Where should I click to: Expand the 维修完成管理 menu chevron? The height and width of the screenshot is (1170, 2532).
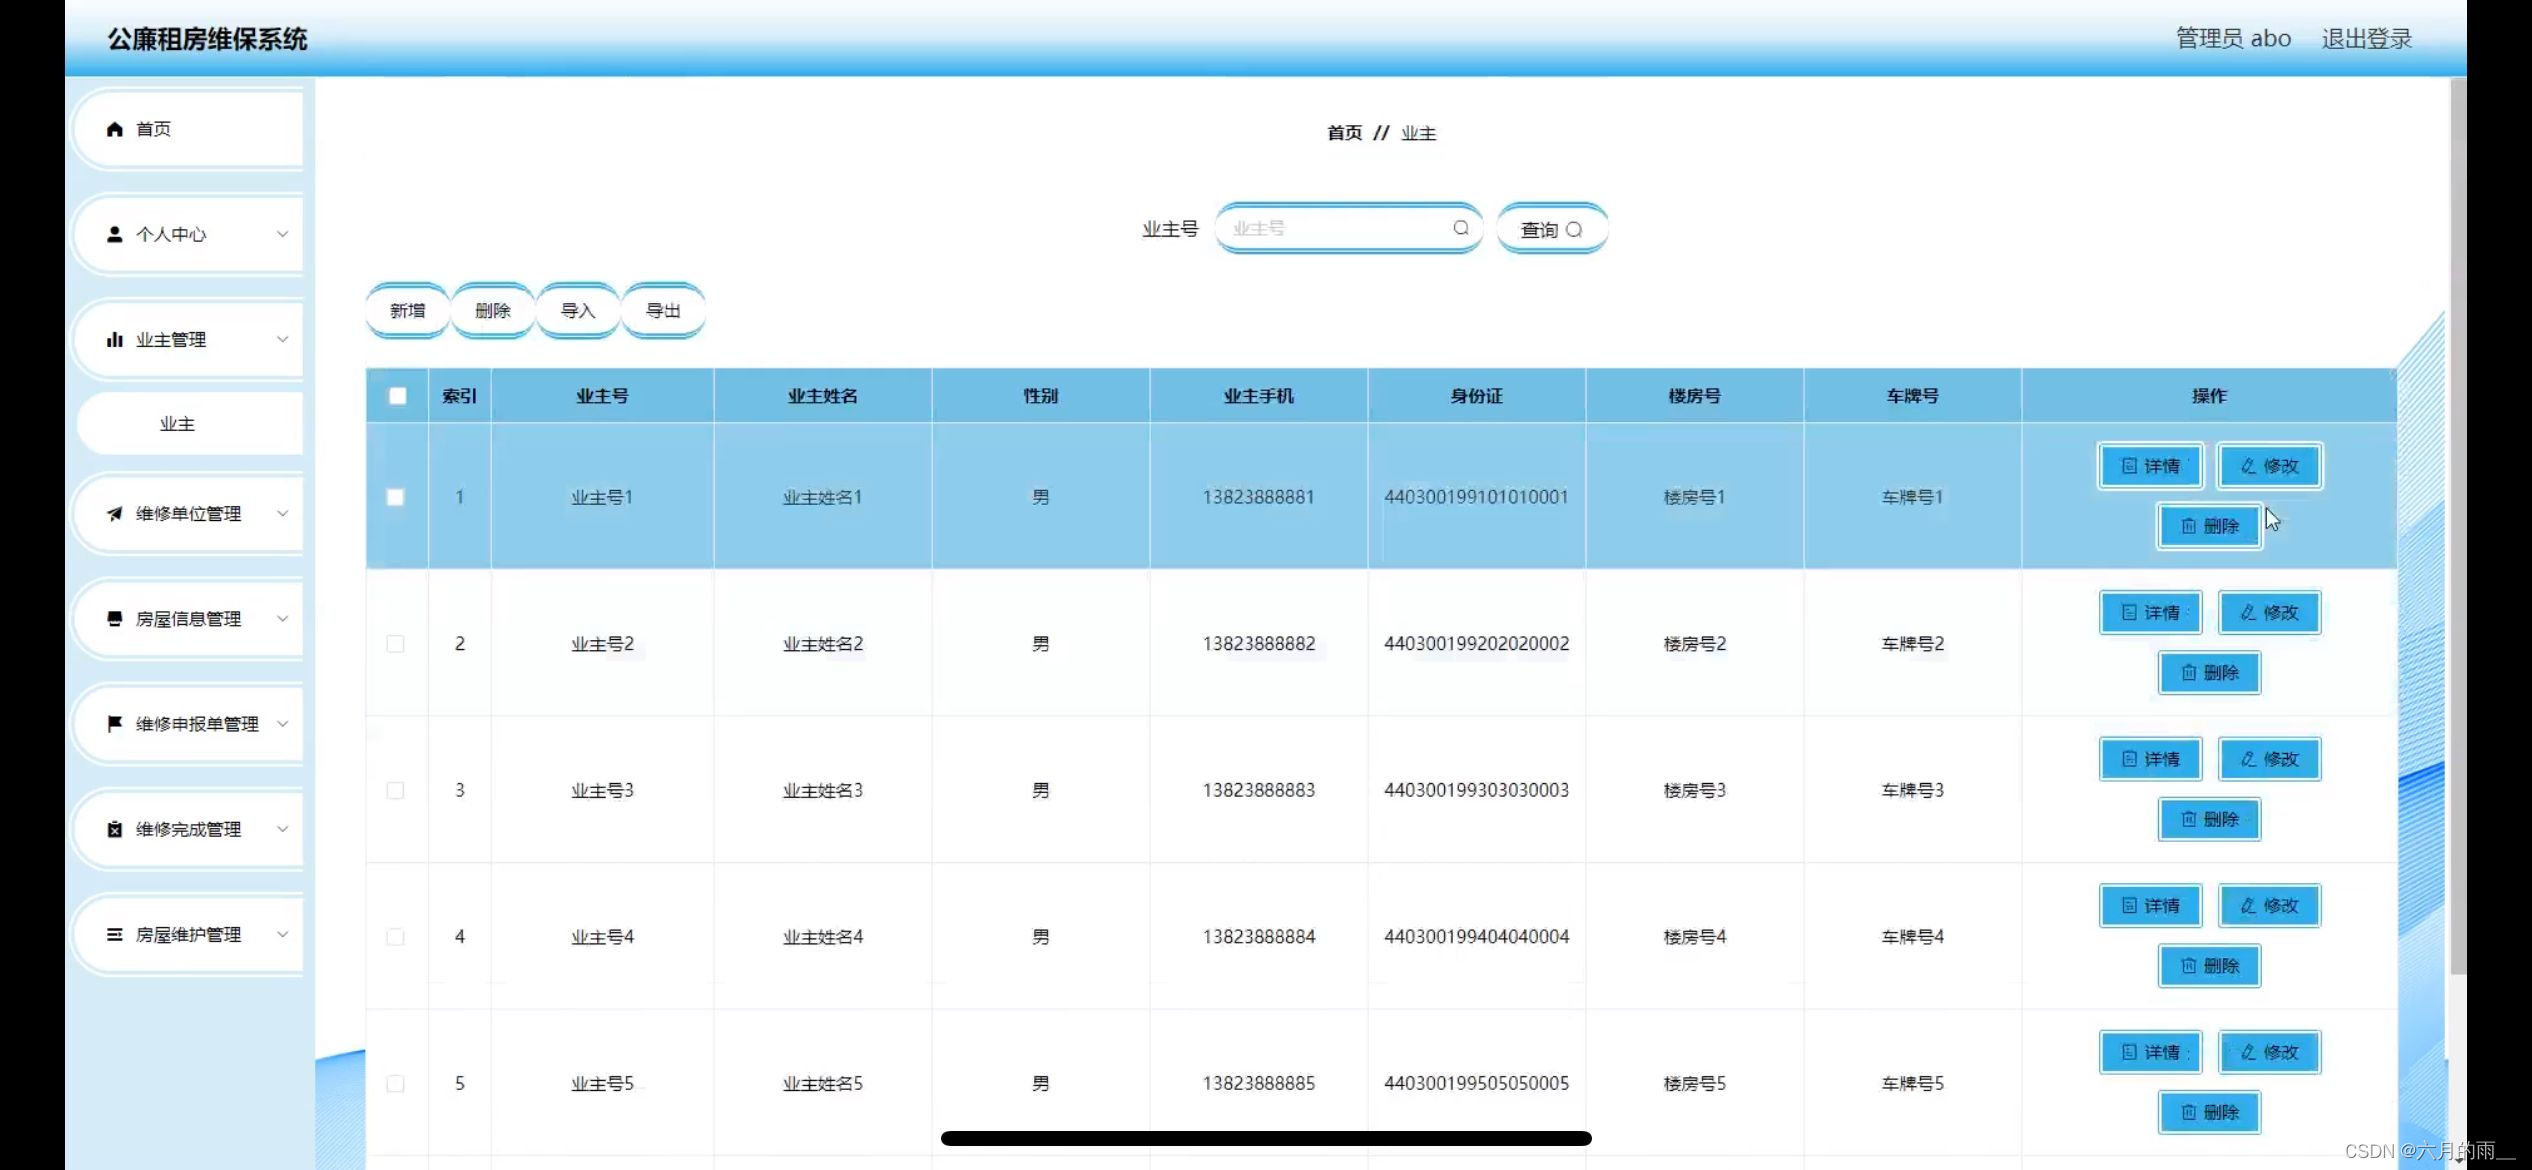283,829
